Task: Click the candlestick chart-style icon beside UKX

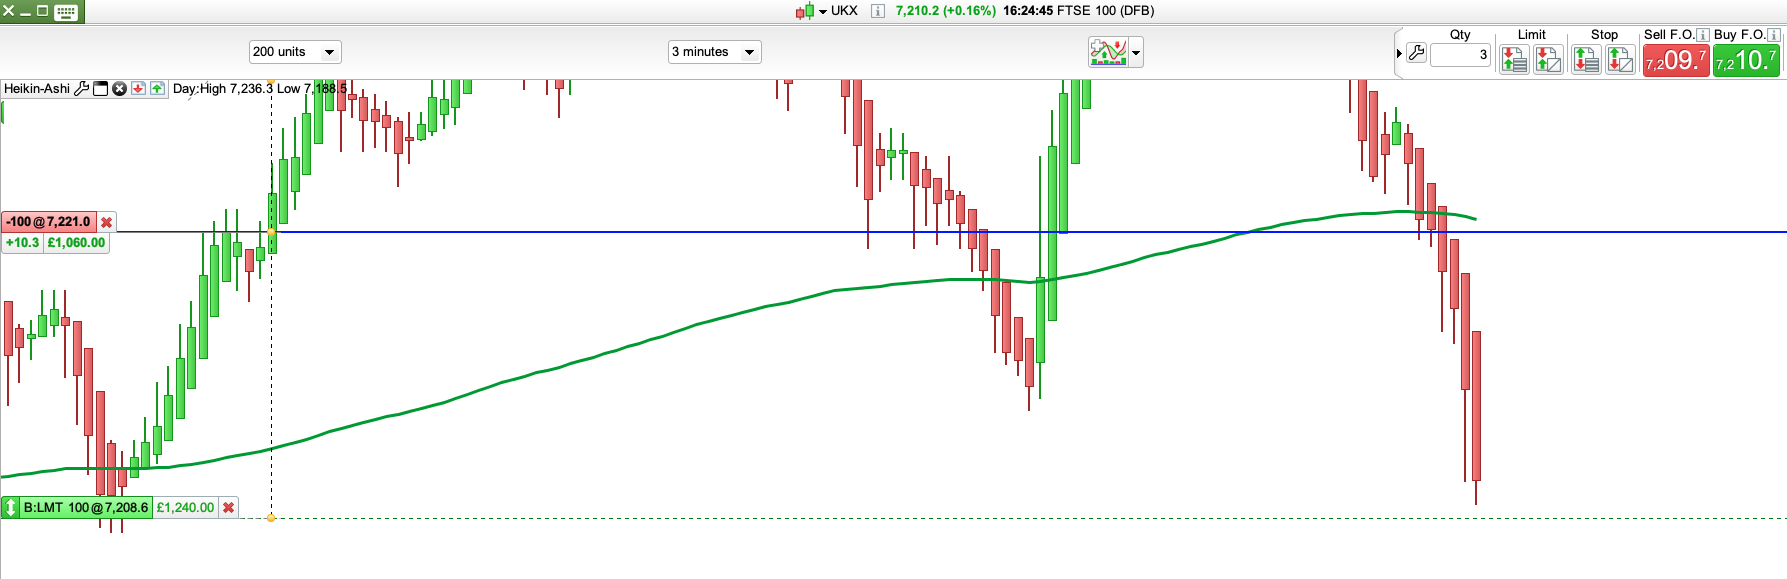Action: 805,11
